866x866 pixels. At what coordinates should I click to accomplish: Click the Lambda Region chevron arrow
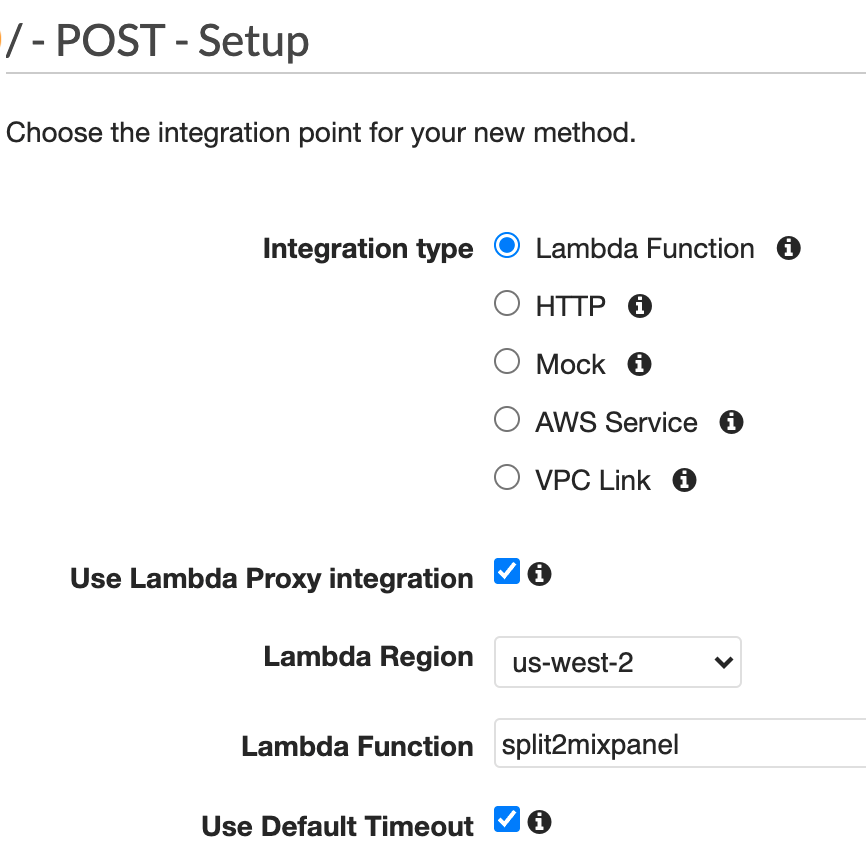click(x=725, y=662)
